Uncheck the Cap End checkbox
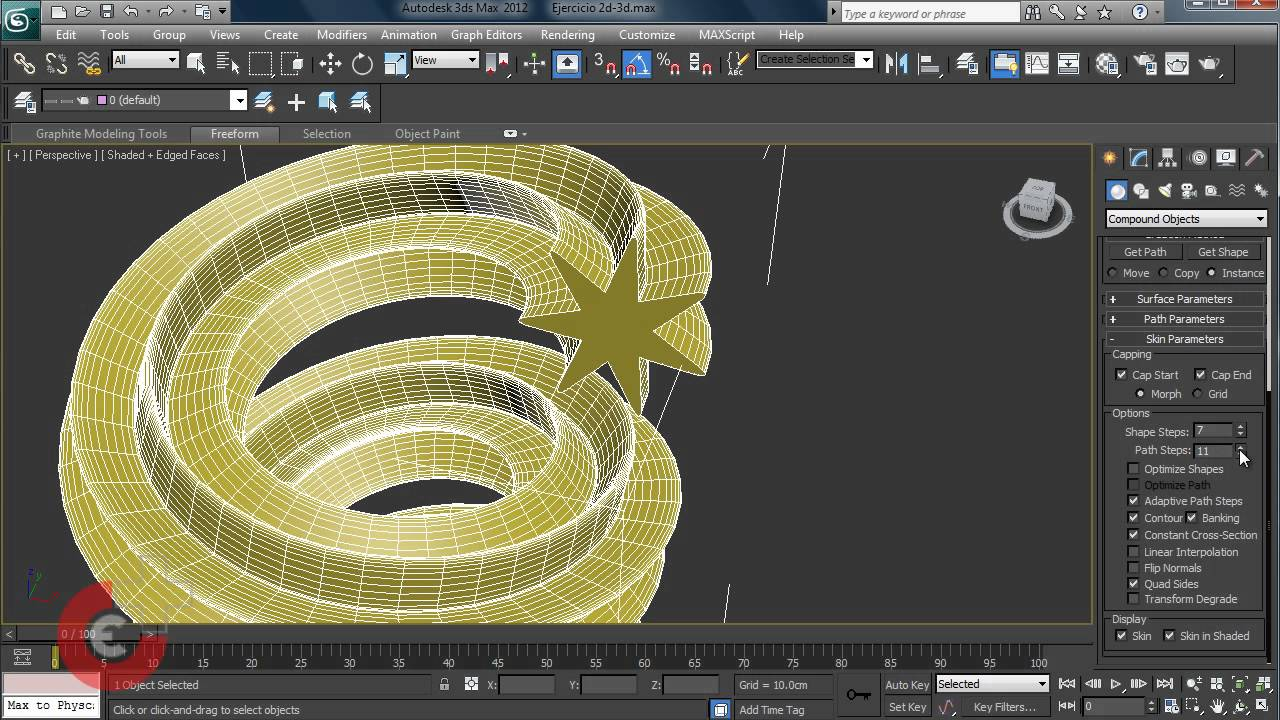 click(x=1201, y=375)
